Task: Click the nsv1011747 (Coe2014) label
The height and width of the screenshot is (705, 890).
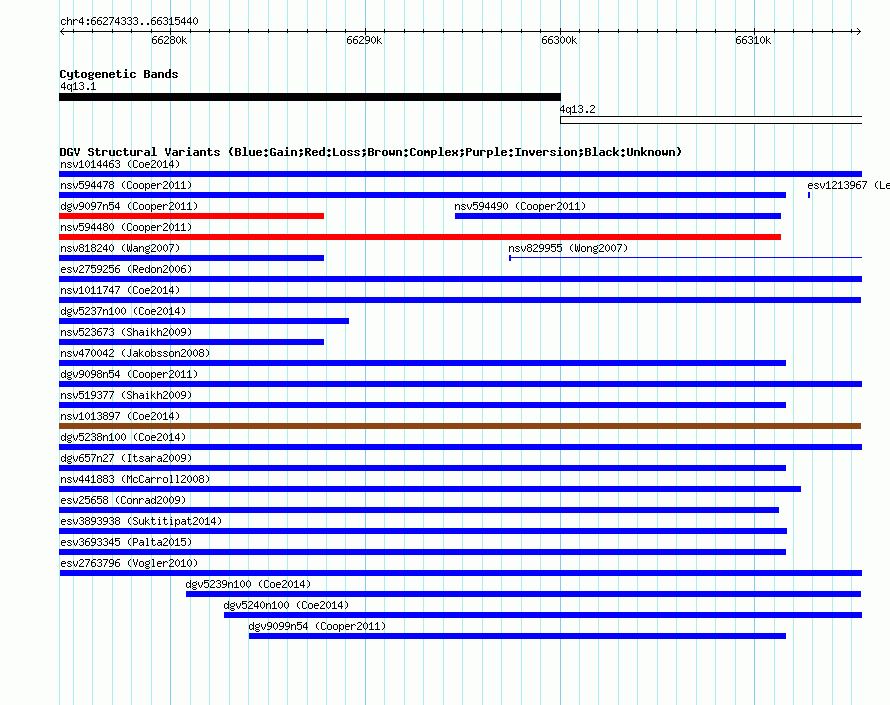Action: tap(120, 291)
